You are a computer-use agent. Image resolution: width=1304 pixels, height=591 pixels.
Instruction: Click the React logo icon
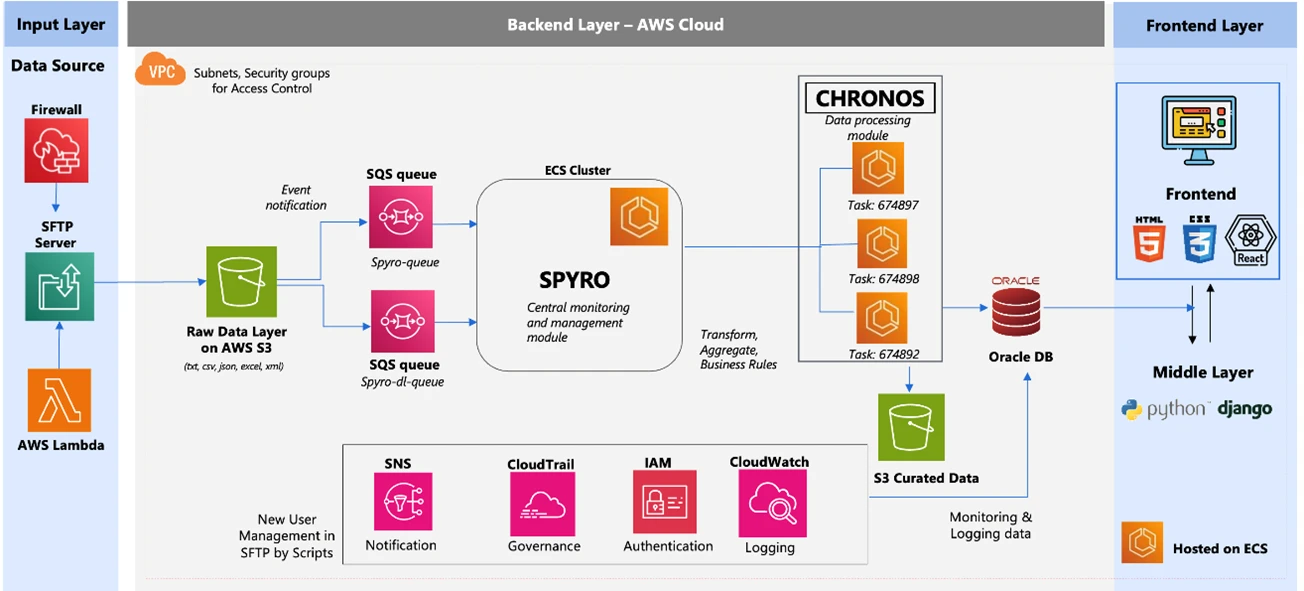(x=1250, y=240)
